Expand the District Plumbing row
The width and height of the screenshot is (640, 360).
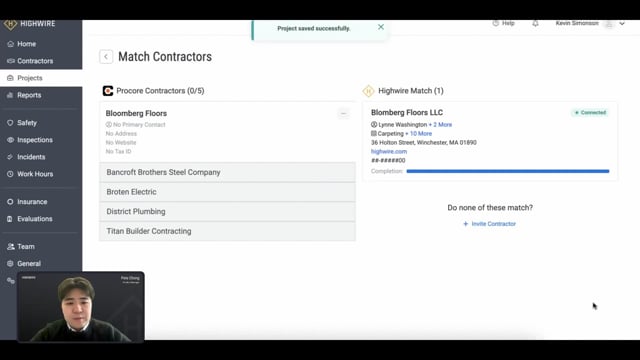tap(227, 211)
